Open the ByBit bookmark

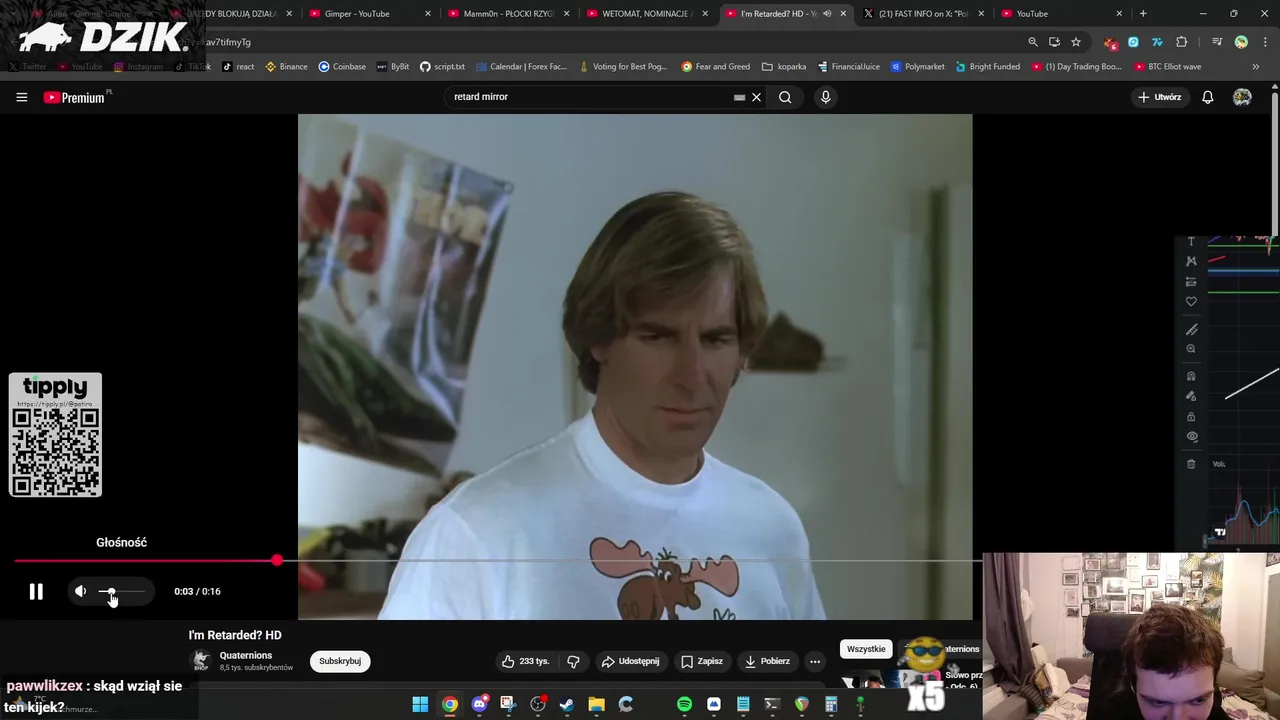pyautogui.click(x=393, y=66)
